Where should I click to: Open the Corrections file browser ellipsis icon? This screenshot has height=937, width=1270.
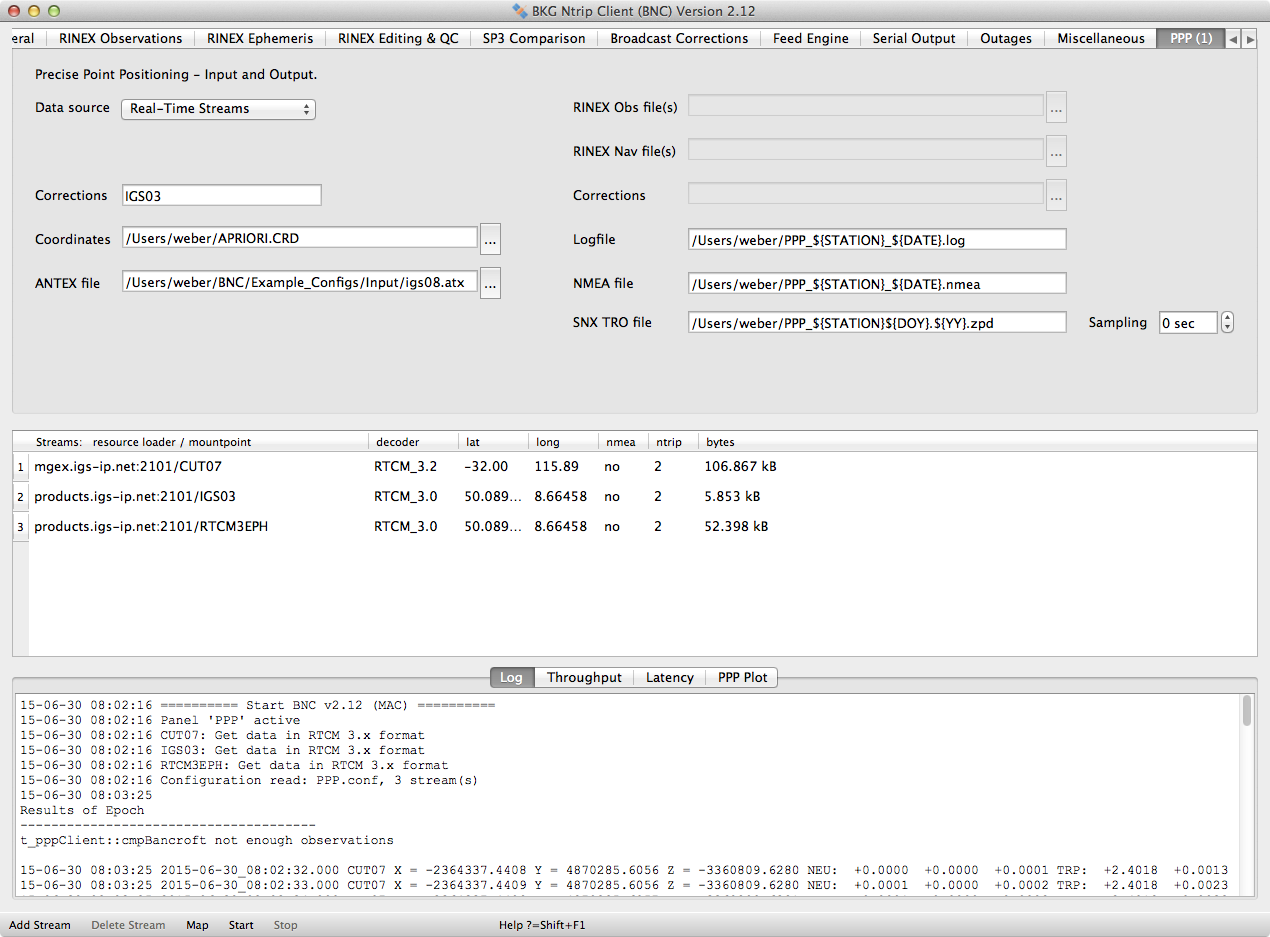pos(1056,195)
